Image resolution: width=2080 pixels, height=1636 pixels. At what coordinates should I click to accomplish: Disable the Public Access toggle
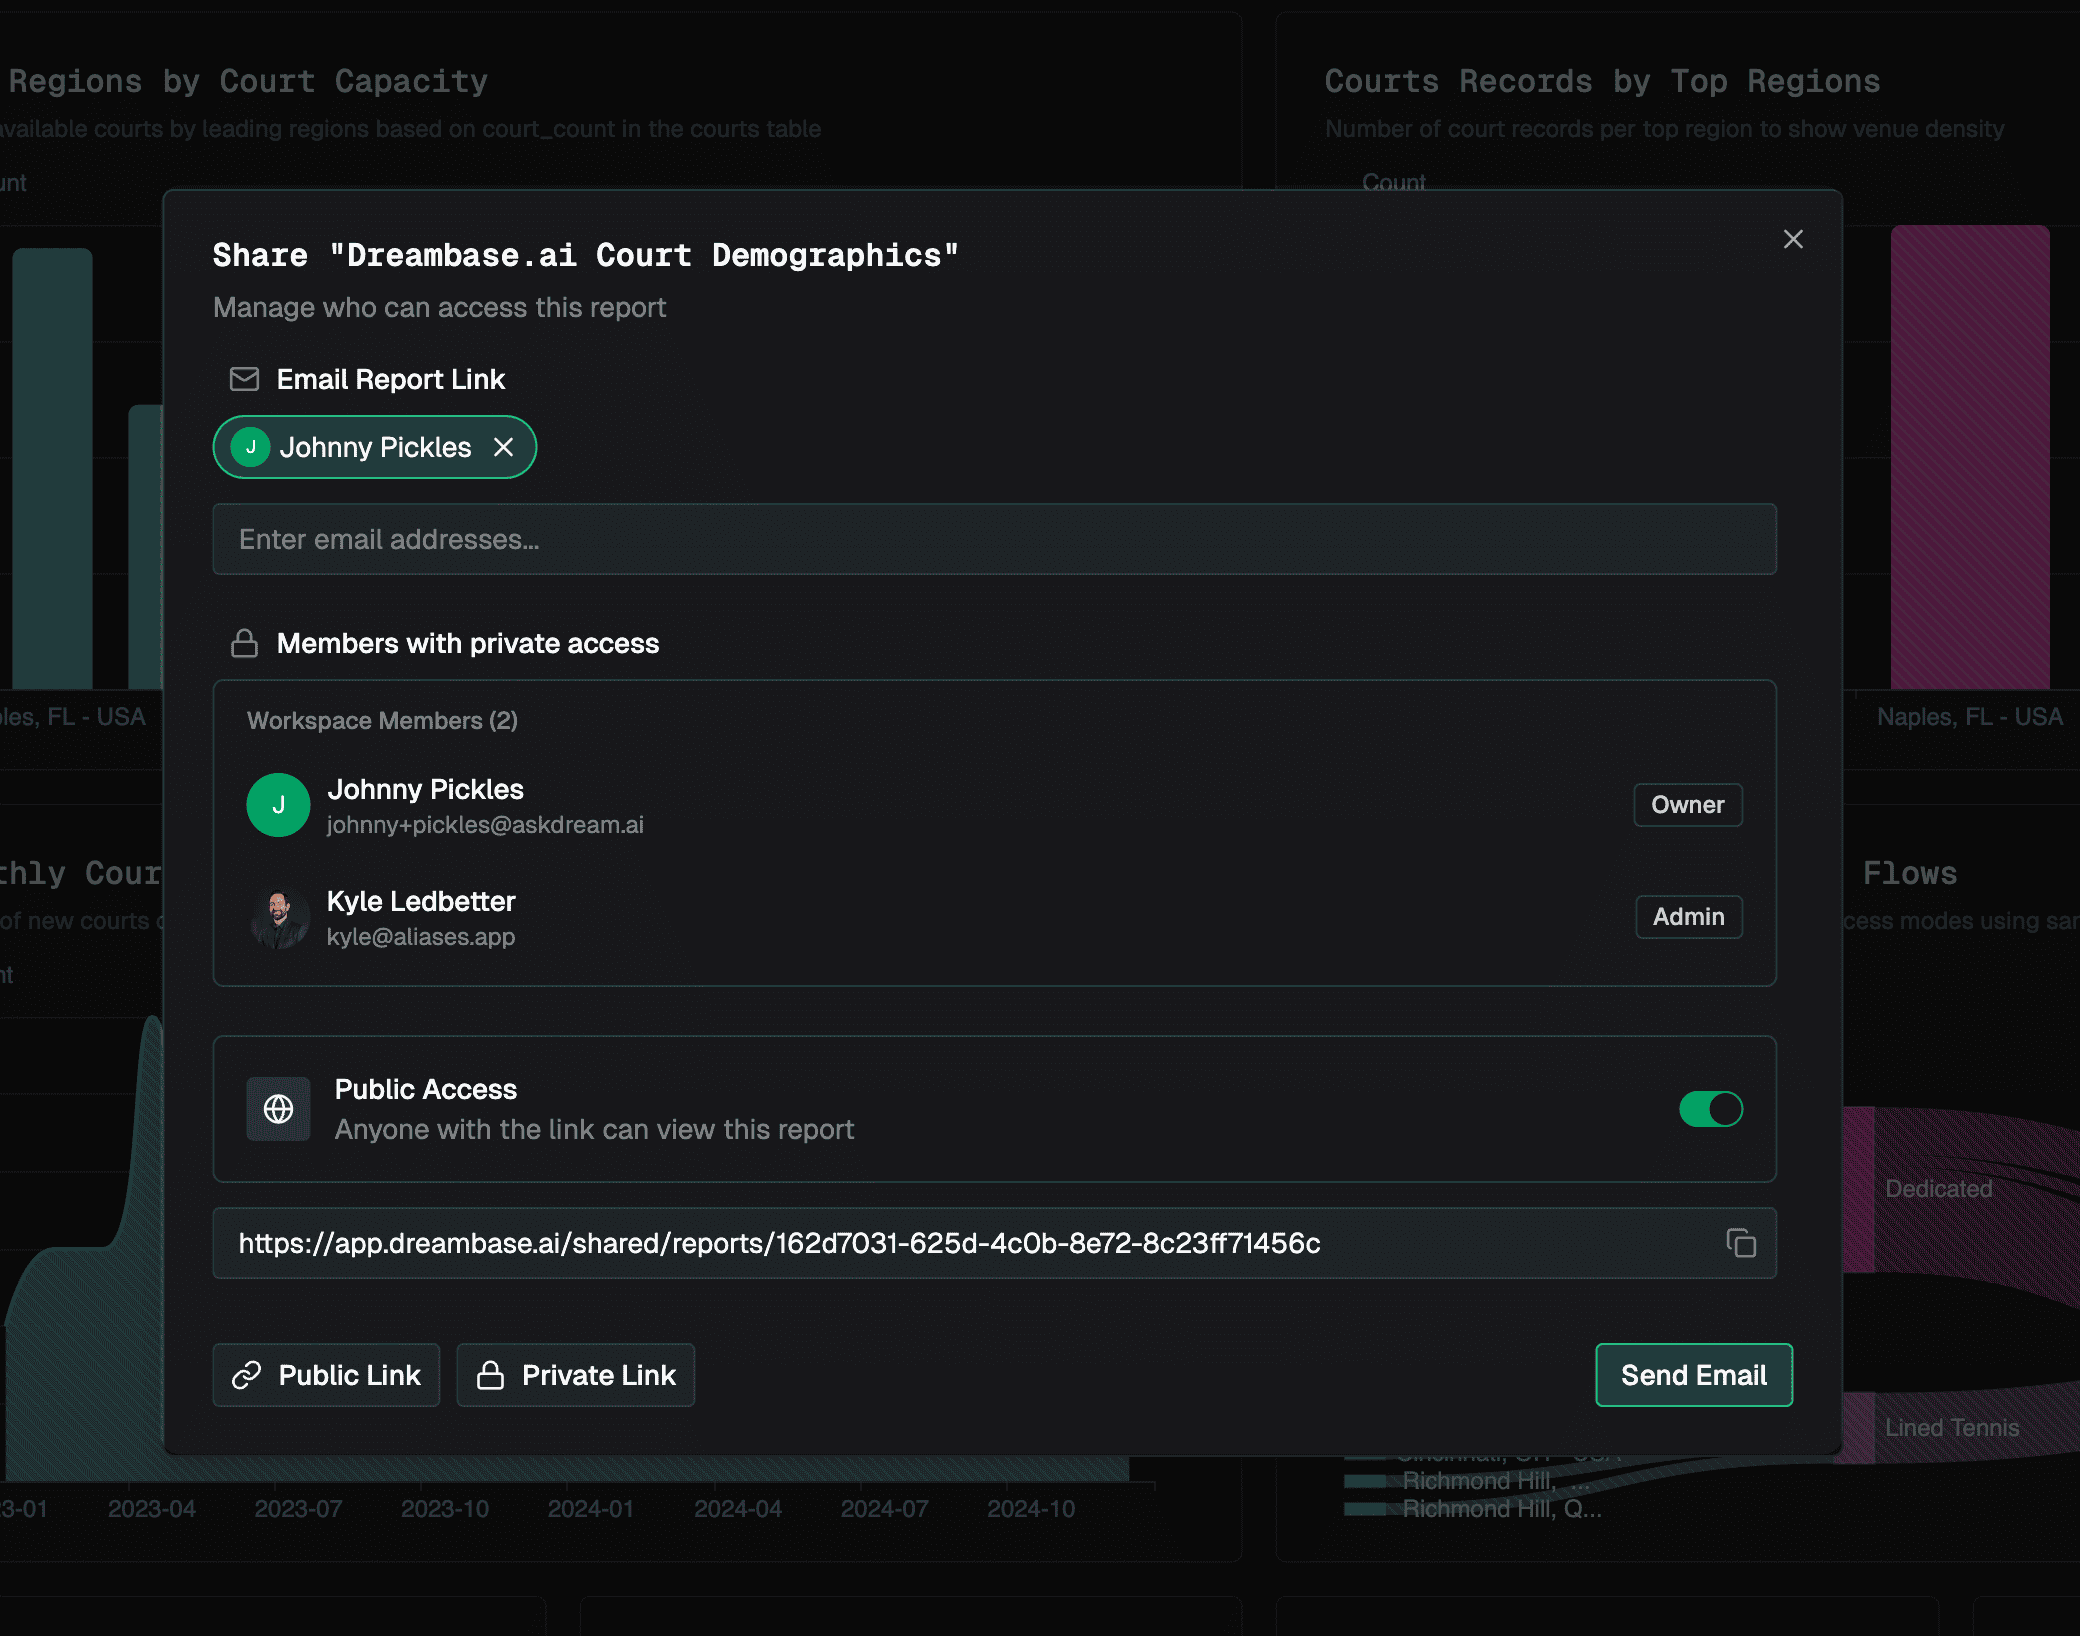click(x=1710, y=1108)
